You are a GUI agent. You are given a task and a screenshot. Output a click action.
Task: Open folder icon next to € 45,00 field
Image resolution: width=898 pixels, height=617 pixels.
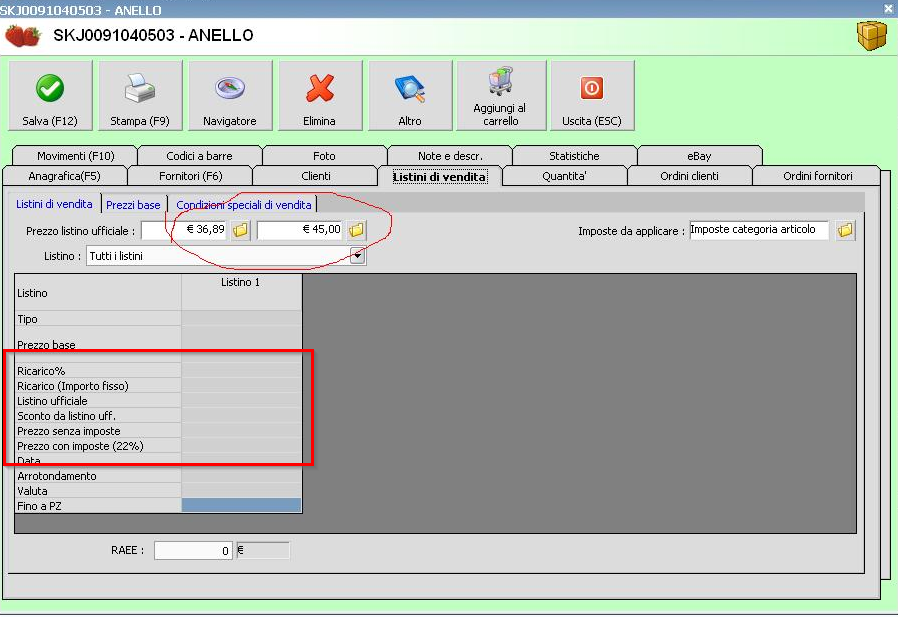point(356,230)
